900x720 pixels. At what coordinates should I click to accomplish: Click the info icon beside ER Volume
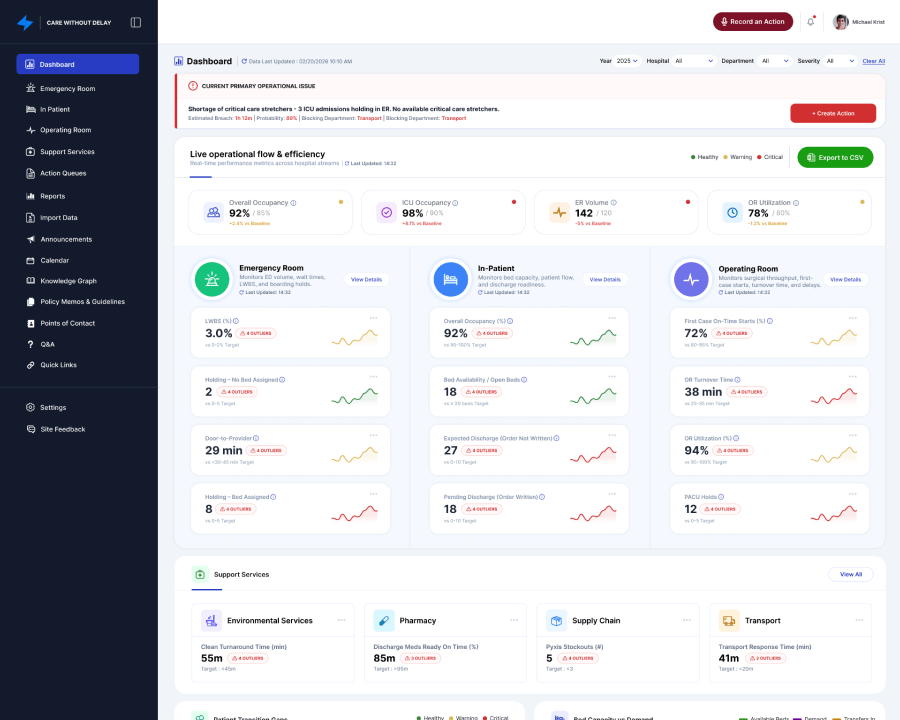614,203
